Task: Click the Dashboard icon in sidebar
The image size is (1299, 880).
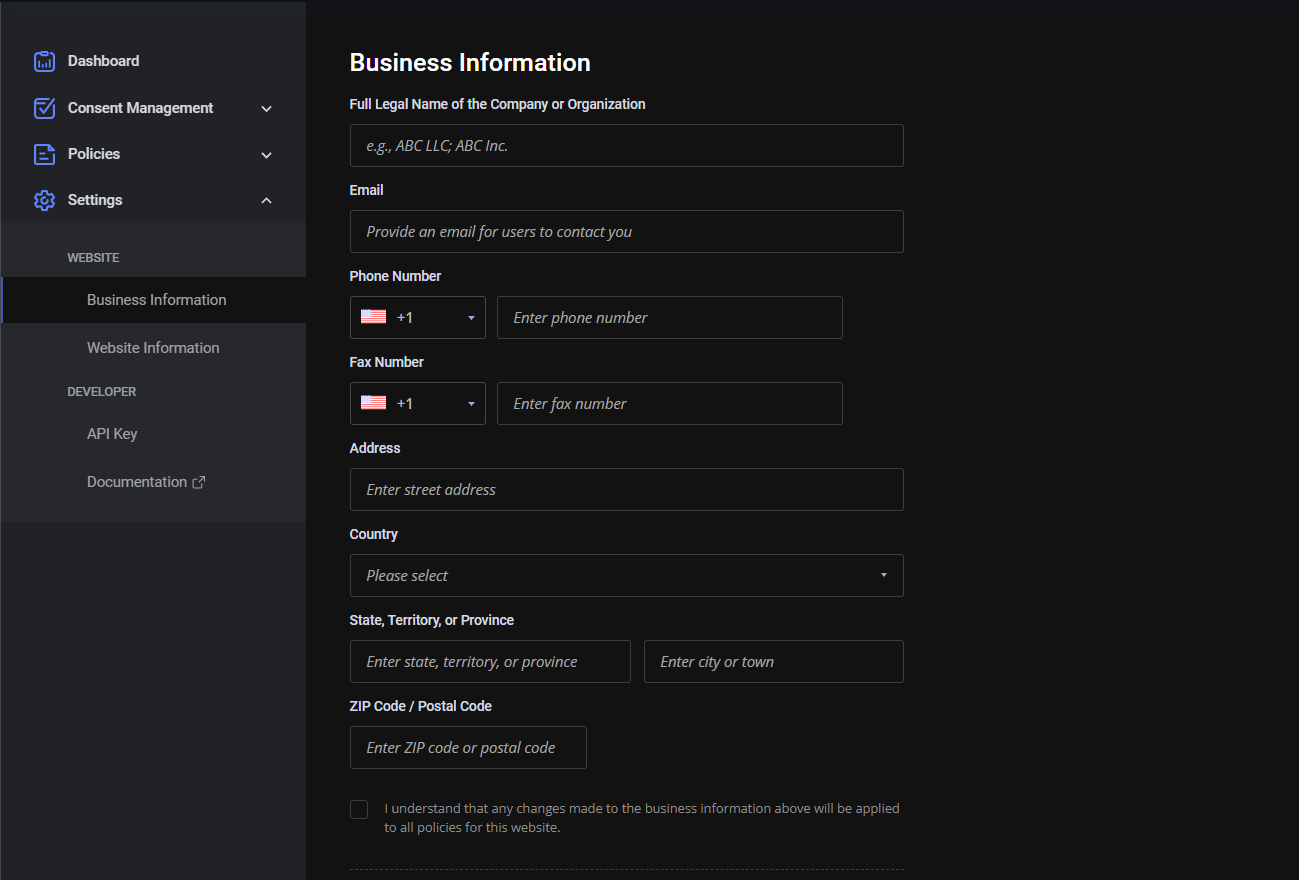Action: pos(44,61)
